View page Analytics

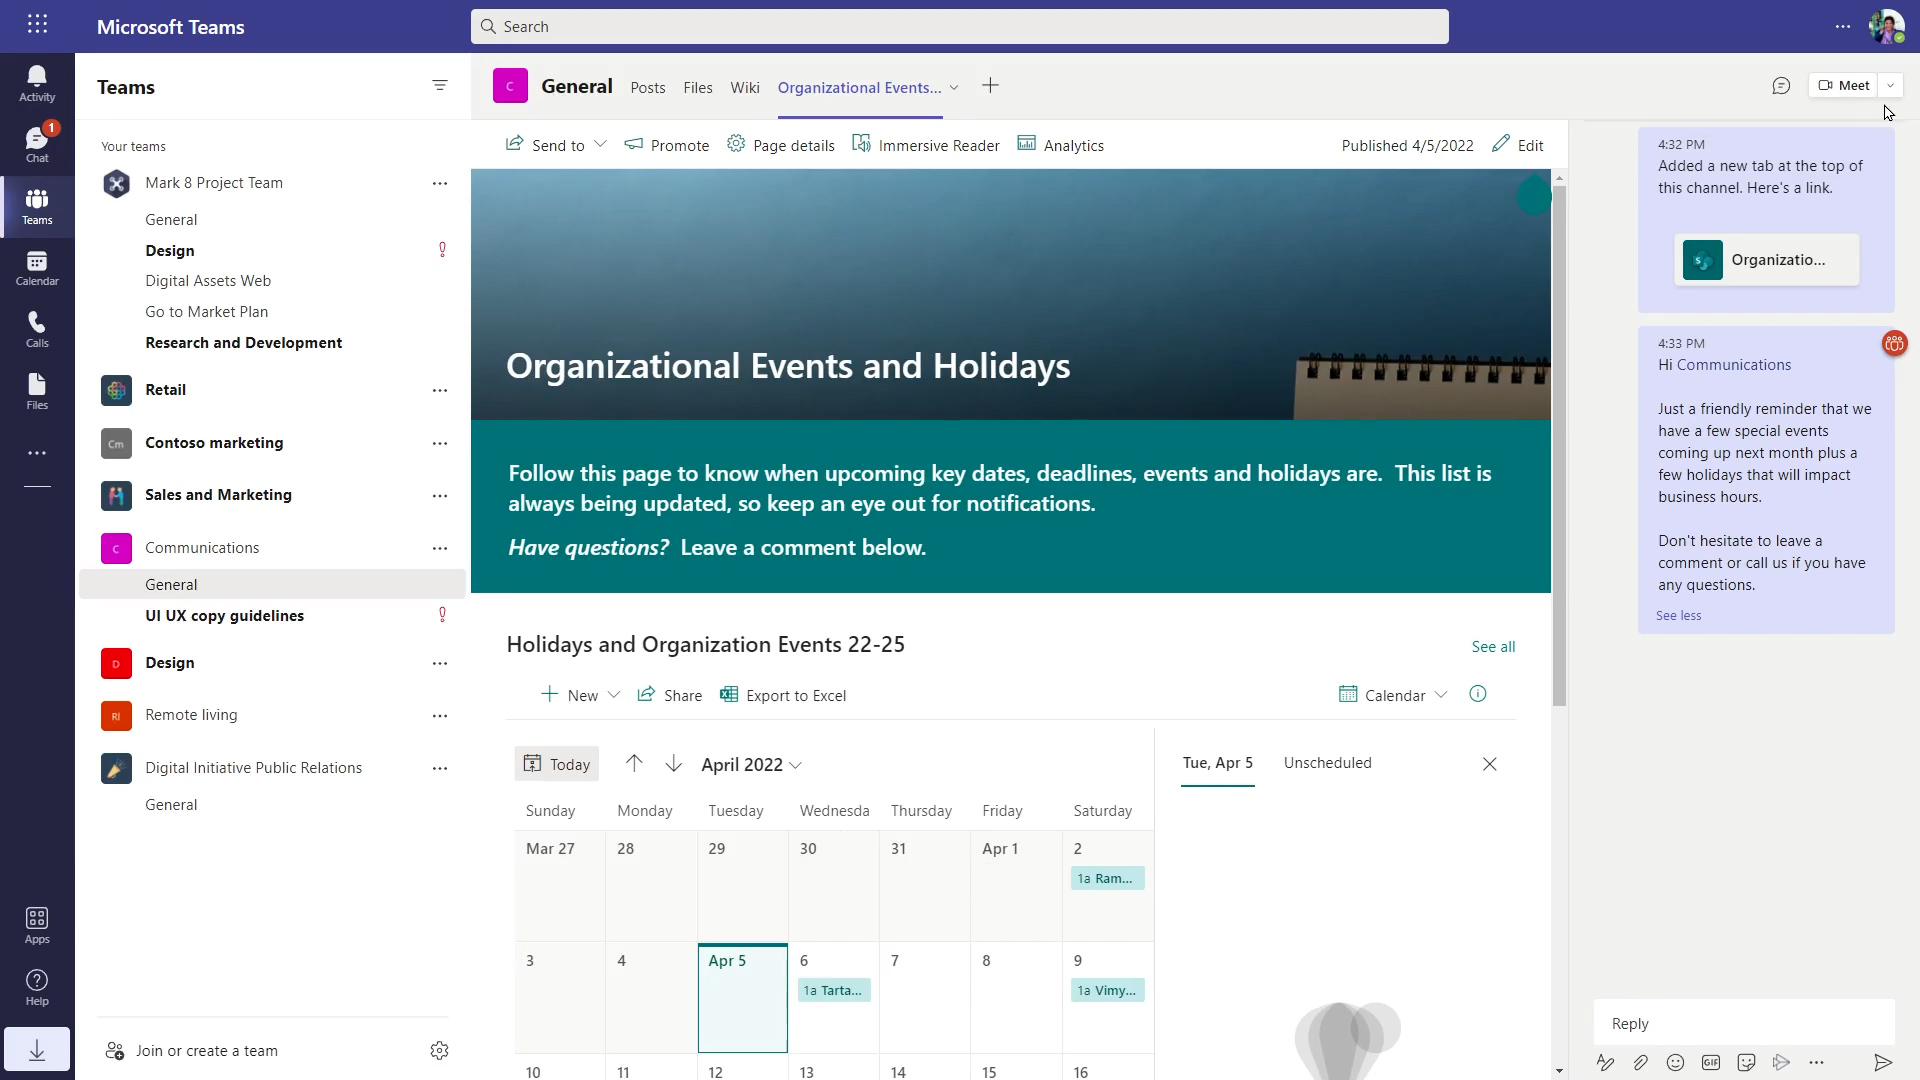1061,145
